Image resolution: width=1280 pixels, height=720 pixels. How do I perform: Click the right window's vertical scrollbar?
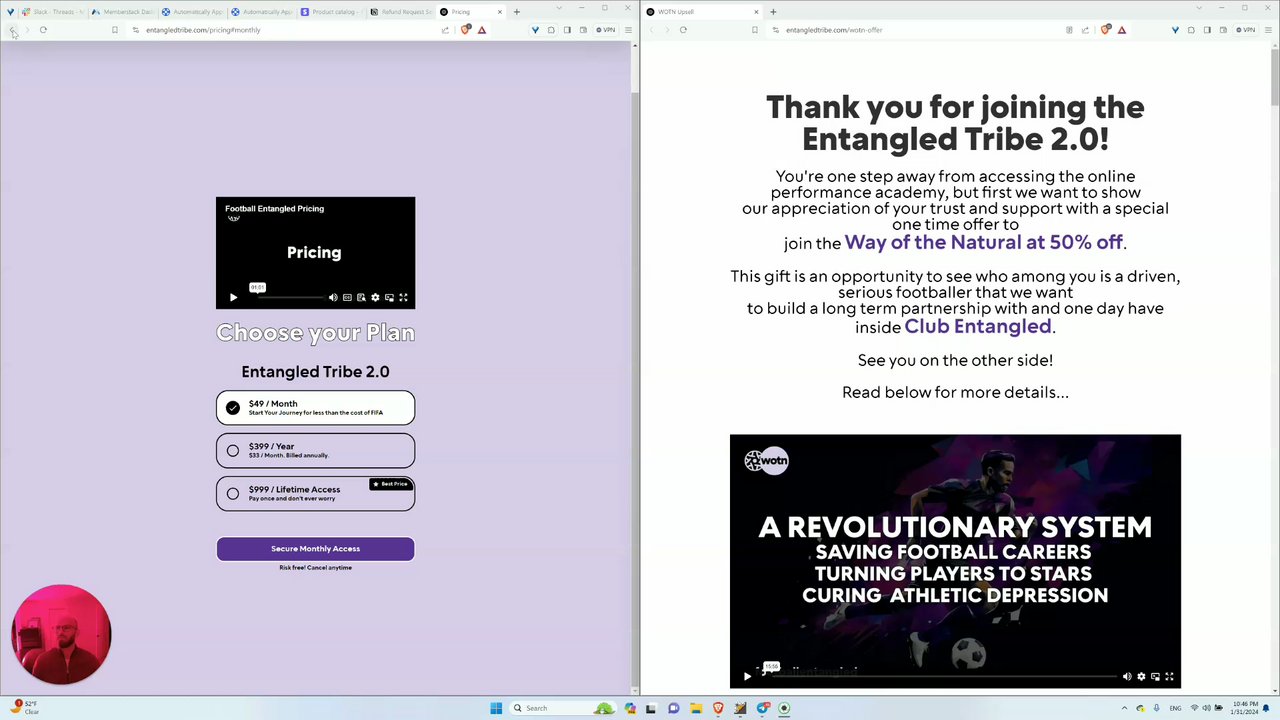[x=1275, y=75]
